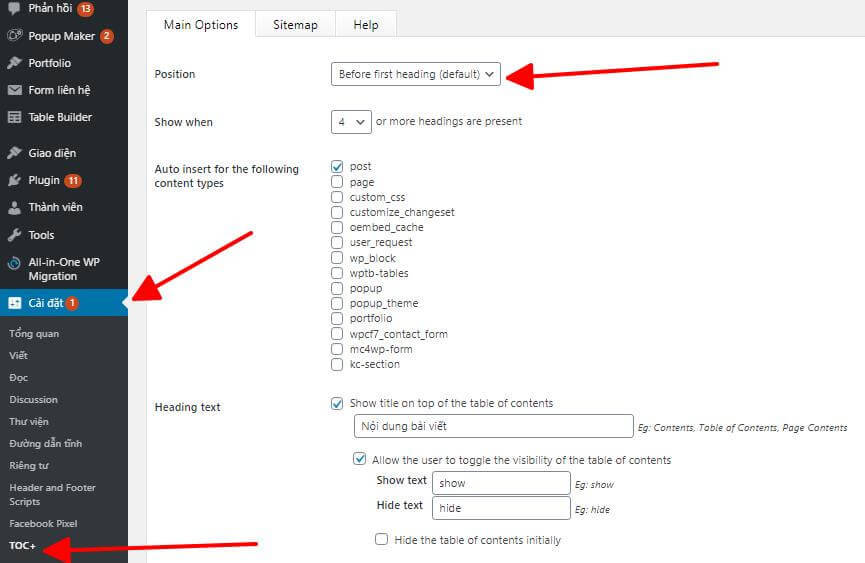Tick the user_request checkbox
Viewport: 865px width, 563px height.
point(337,242)
